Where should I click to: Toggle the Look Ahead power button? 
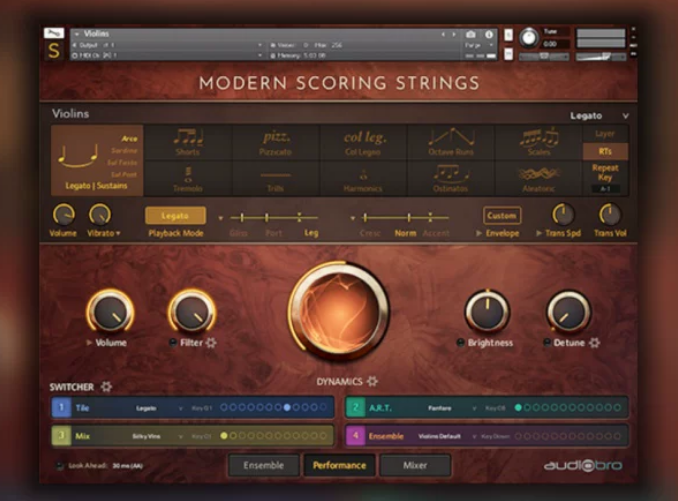59,466
